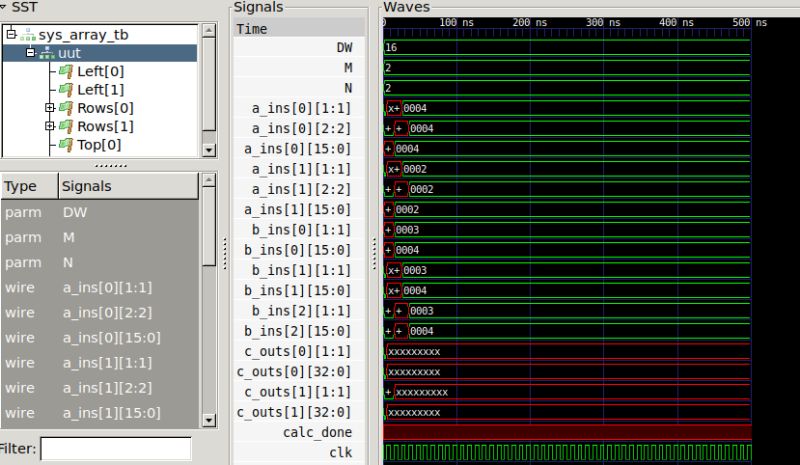Click grip between Signals and Waves panes
This screenshot has height=465, width=800.
pos(374,254)
